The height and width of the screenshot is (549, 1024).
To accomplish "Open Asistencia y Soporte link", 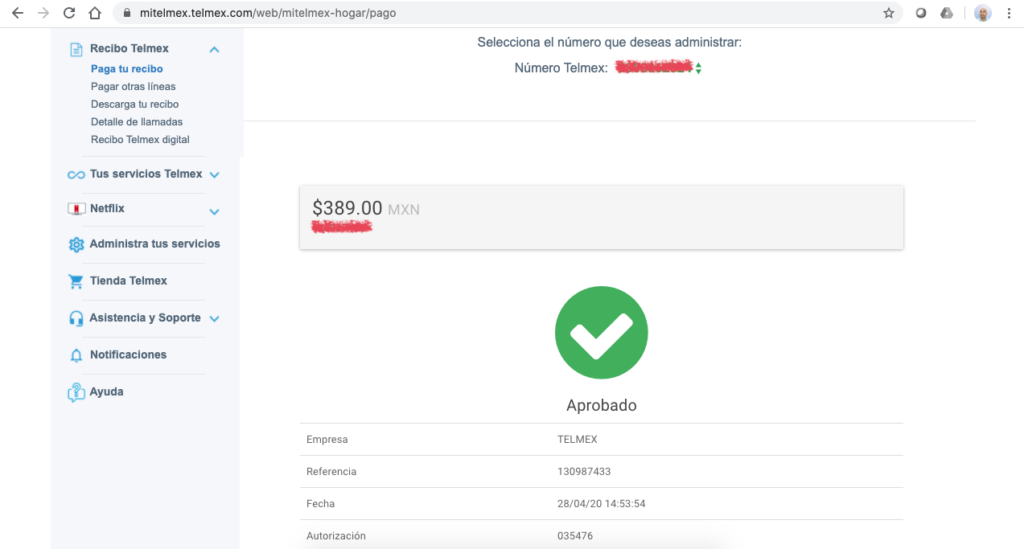I will tap(145, 317).
